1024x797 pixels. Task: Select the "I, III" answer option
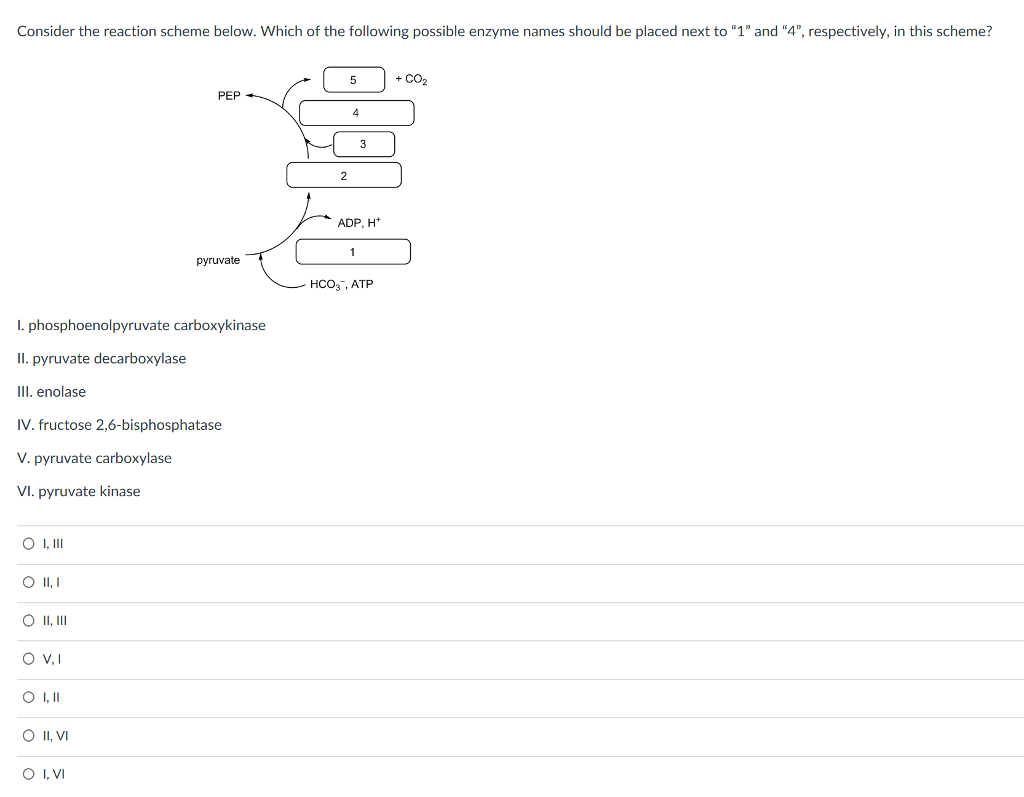coord(29,543)
